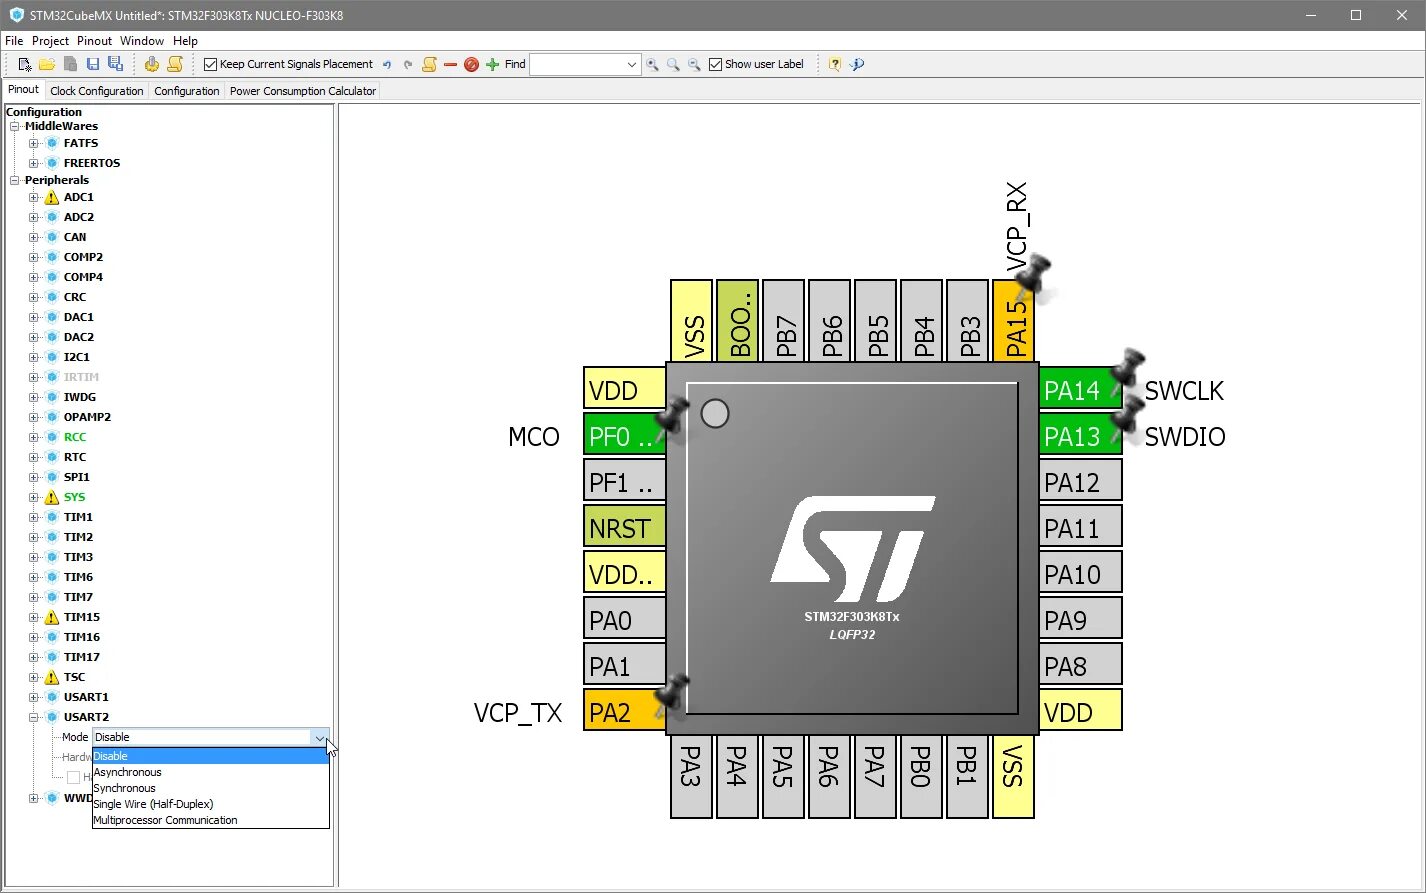Expand the ADC2 peripheral node

[33, 217]
